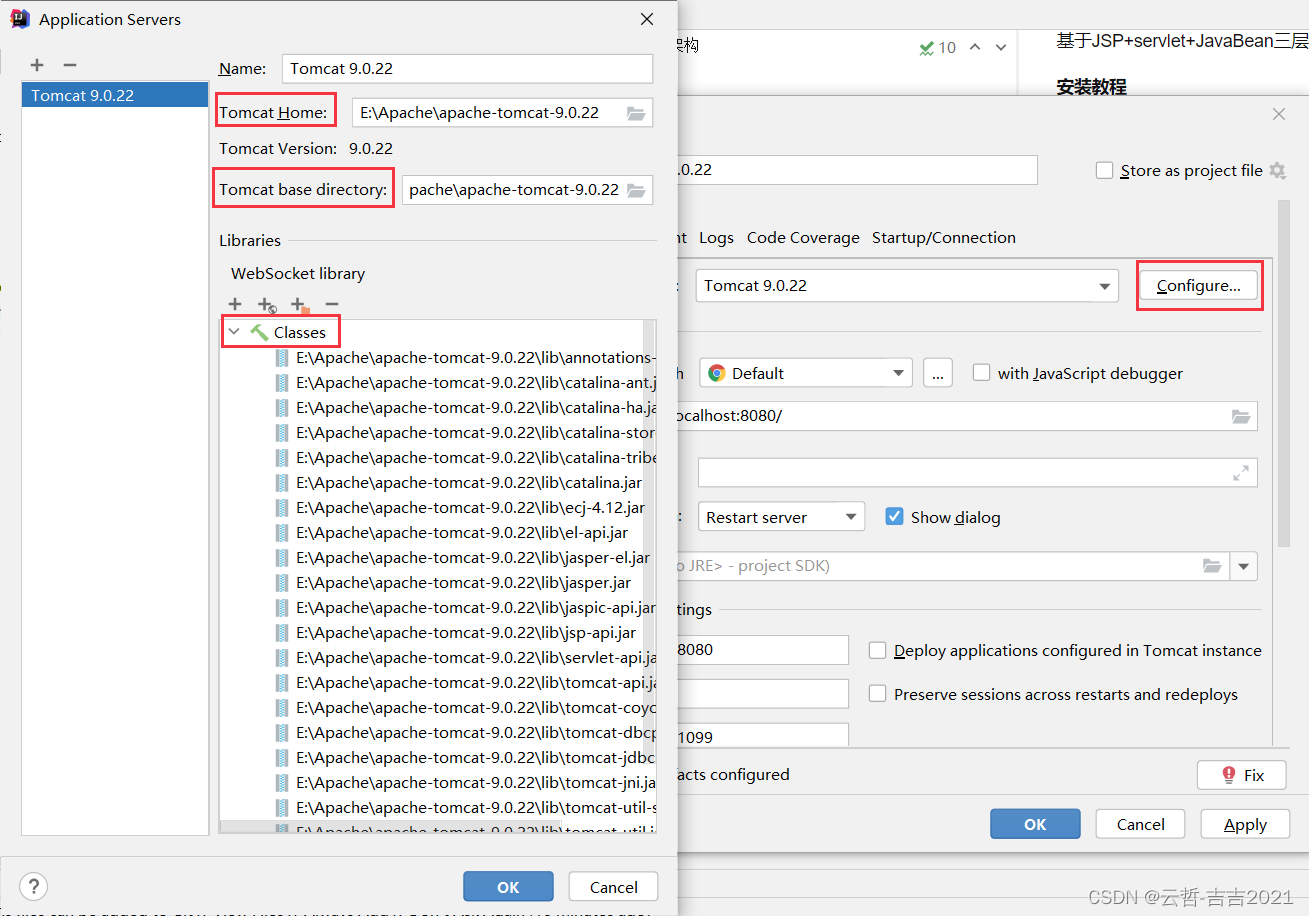Browse for JRE folder icon
Image resolution: width=1309 pixels, height=916 pixels.
point(1212,566)
